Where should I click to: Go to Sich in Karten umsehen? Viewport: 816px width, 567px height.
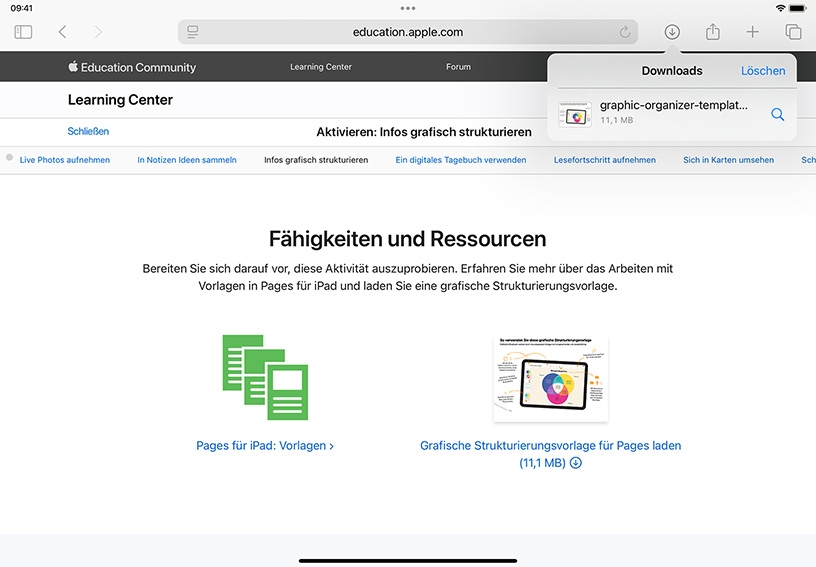pyautogui.click(x=729, y=160)
